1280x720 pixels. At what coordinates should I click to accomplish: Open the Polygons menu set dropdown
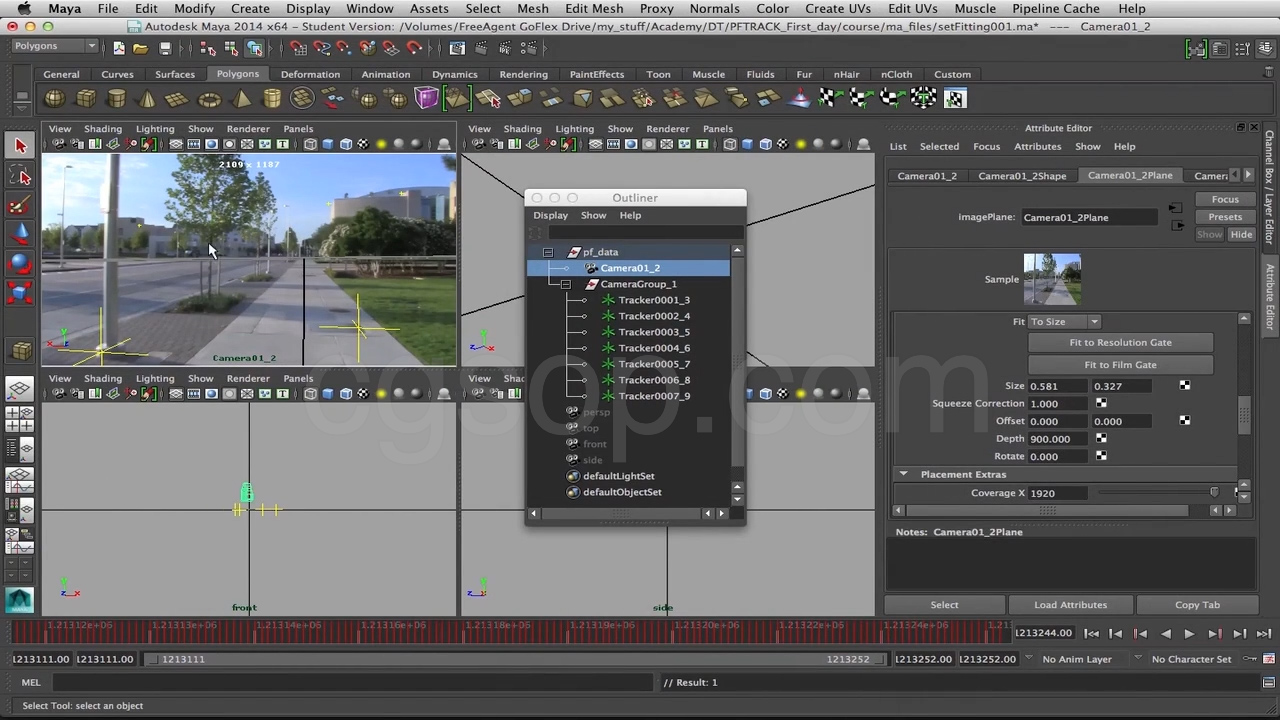[x=55, y=46]
